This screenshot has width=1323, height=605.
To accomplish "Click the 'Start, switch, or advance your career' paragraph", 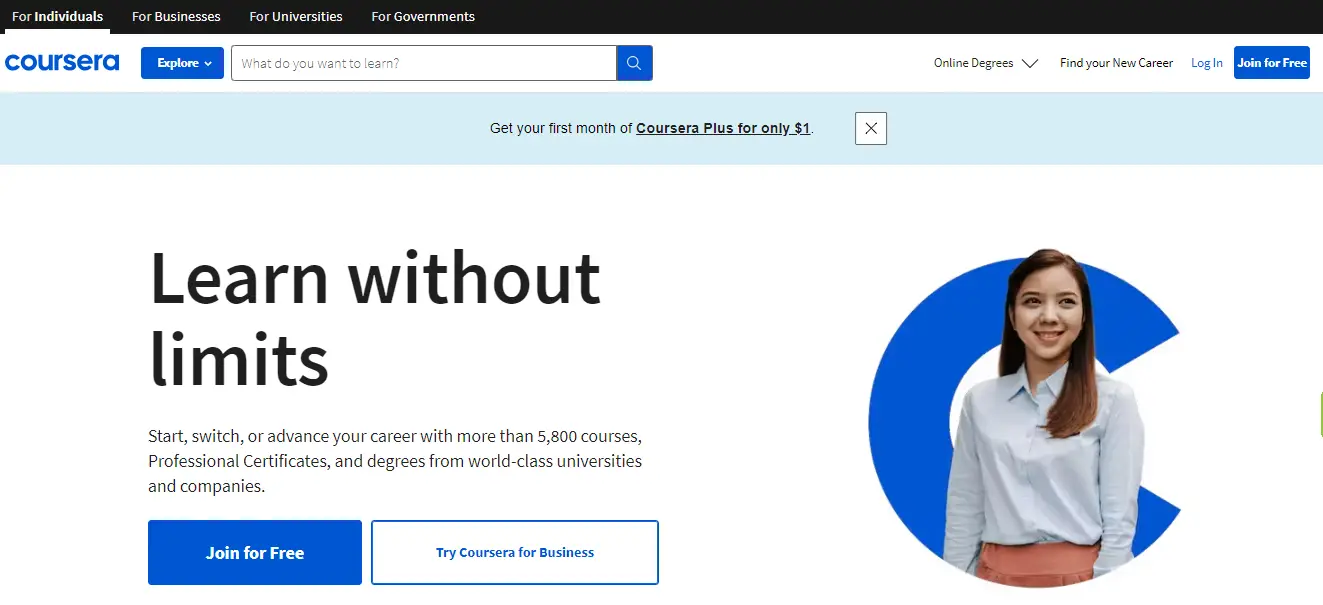I will pos(395,461).
